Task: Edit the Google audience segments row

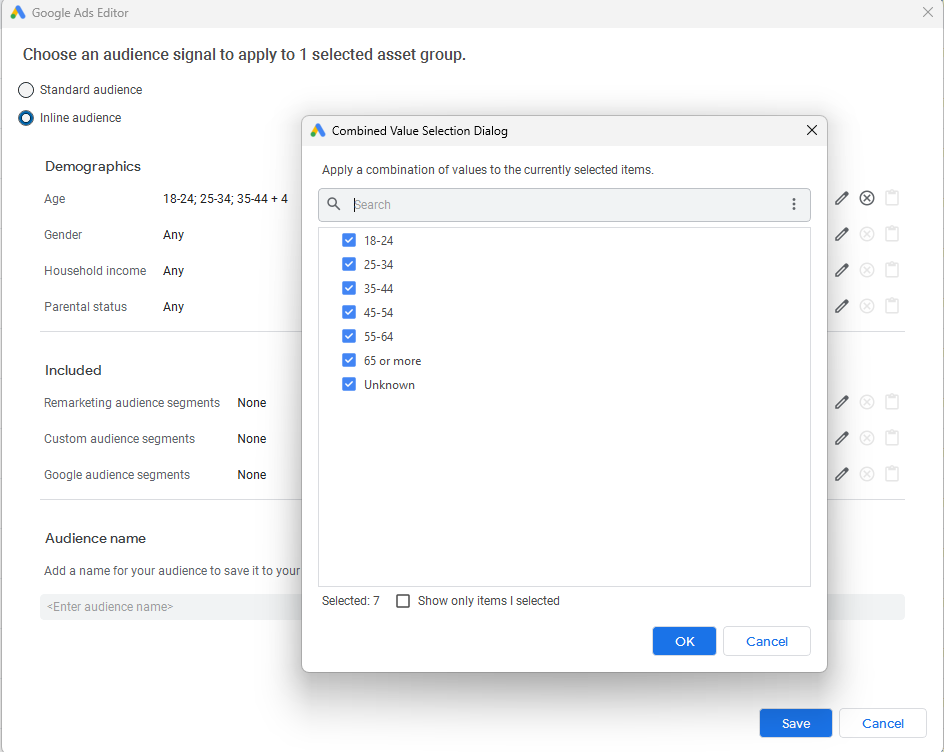Action: point(842,474)
